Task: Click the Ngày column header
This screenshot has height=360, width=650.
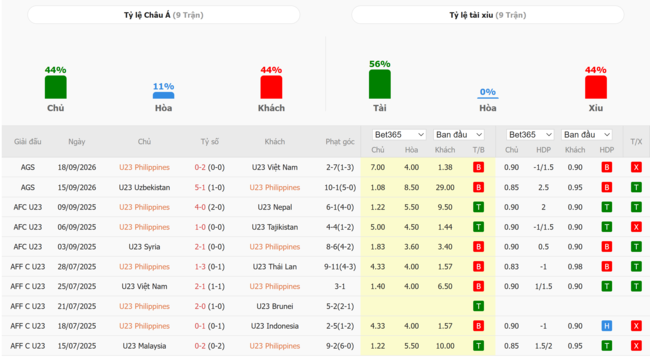Action: click(x=77, y=141)
